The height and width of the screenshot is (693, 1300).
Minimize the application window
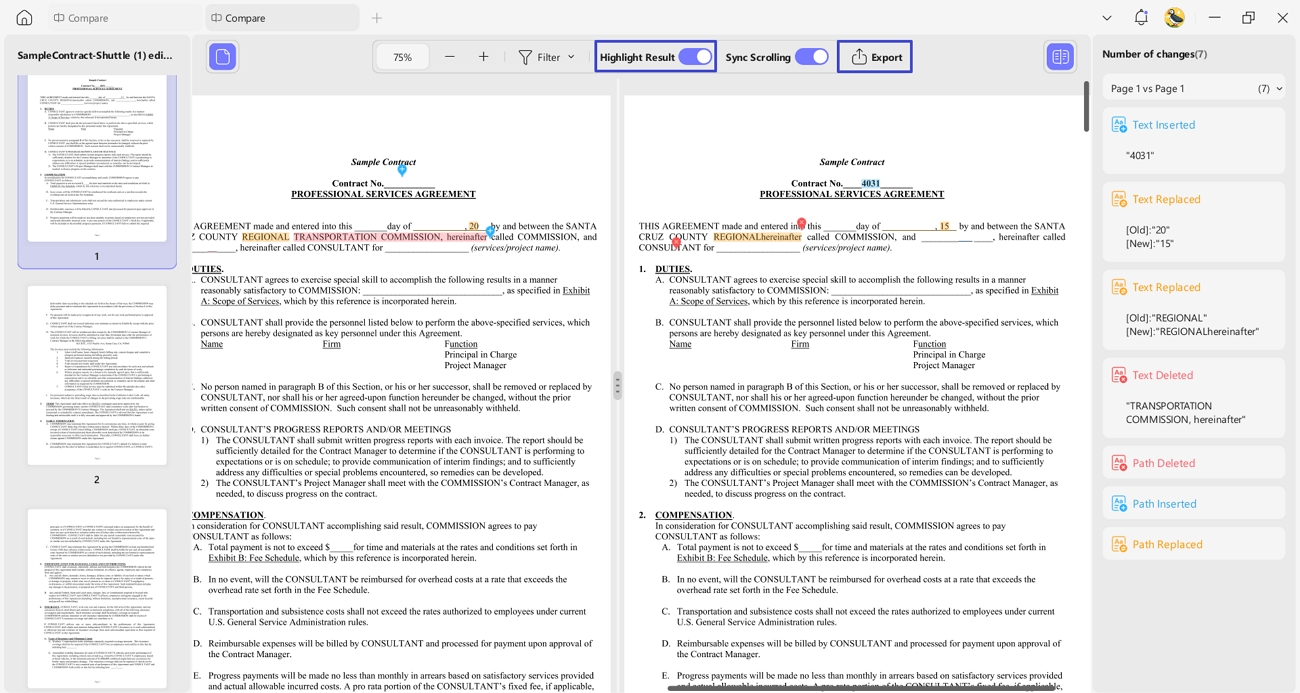click(1214, 18)
